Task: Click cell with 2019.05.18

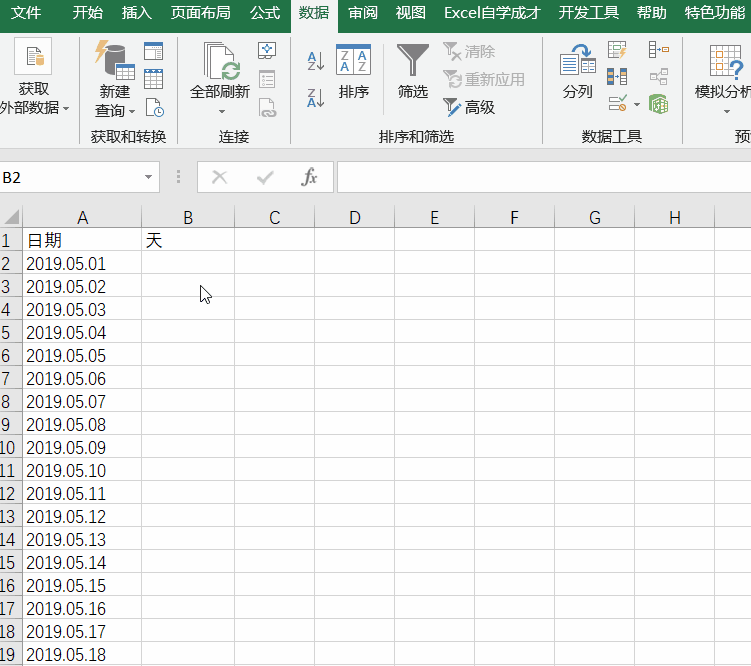Action: point(82,654)
